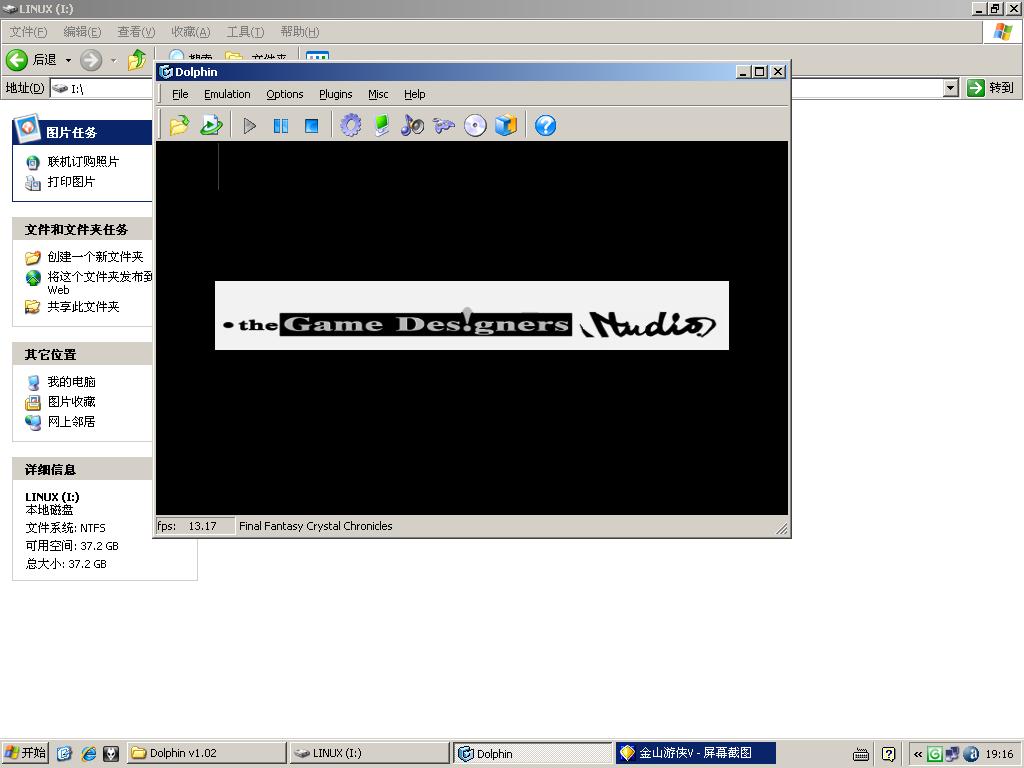This screenshot has width=1024, height=768.
Task: Open Dolphin Emulation menu
Action: click(227, 94)
